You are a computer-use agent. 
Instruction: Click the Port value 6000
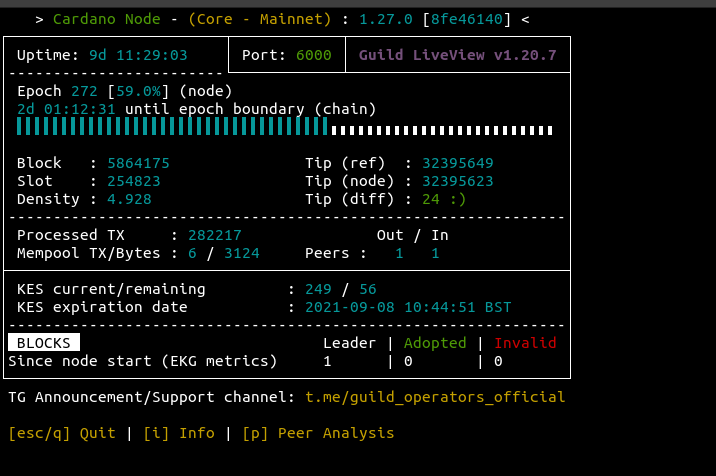click(x=314, y=55)
